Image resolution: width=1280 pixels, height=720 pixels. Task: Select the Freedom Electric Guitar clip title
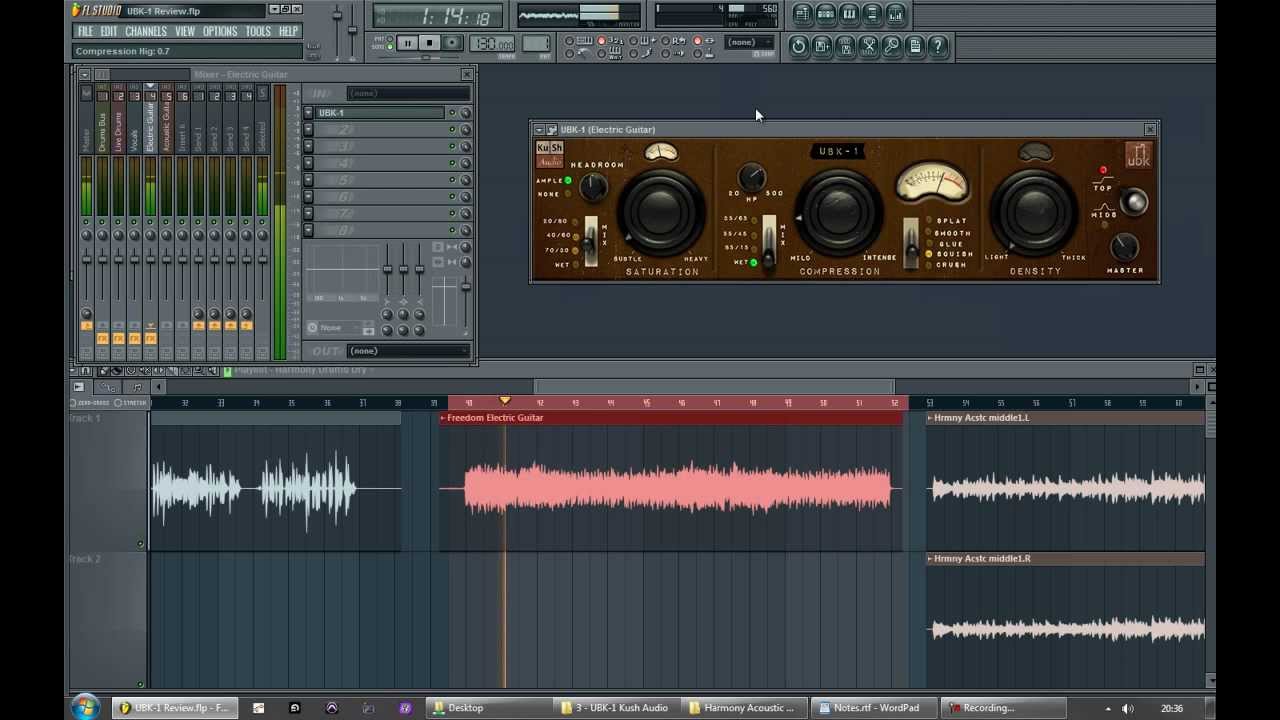495,418
